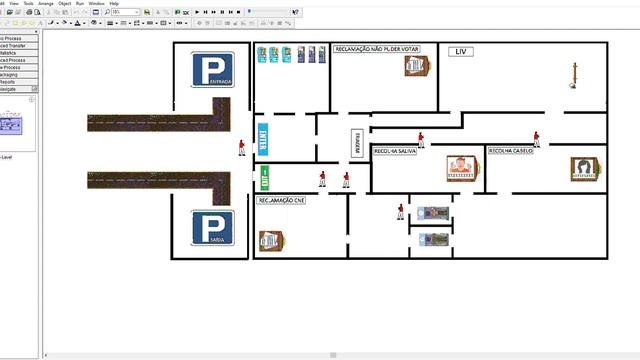Switch to Reports panel

pyautogui.click(x=19, y=82)
